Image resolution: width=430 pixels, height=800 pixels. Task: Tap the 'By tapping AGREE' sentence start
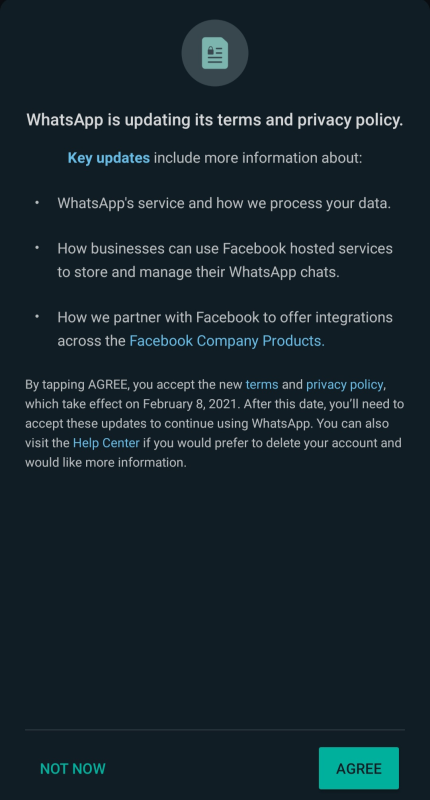(x=77, y=385)
